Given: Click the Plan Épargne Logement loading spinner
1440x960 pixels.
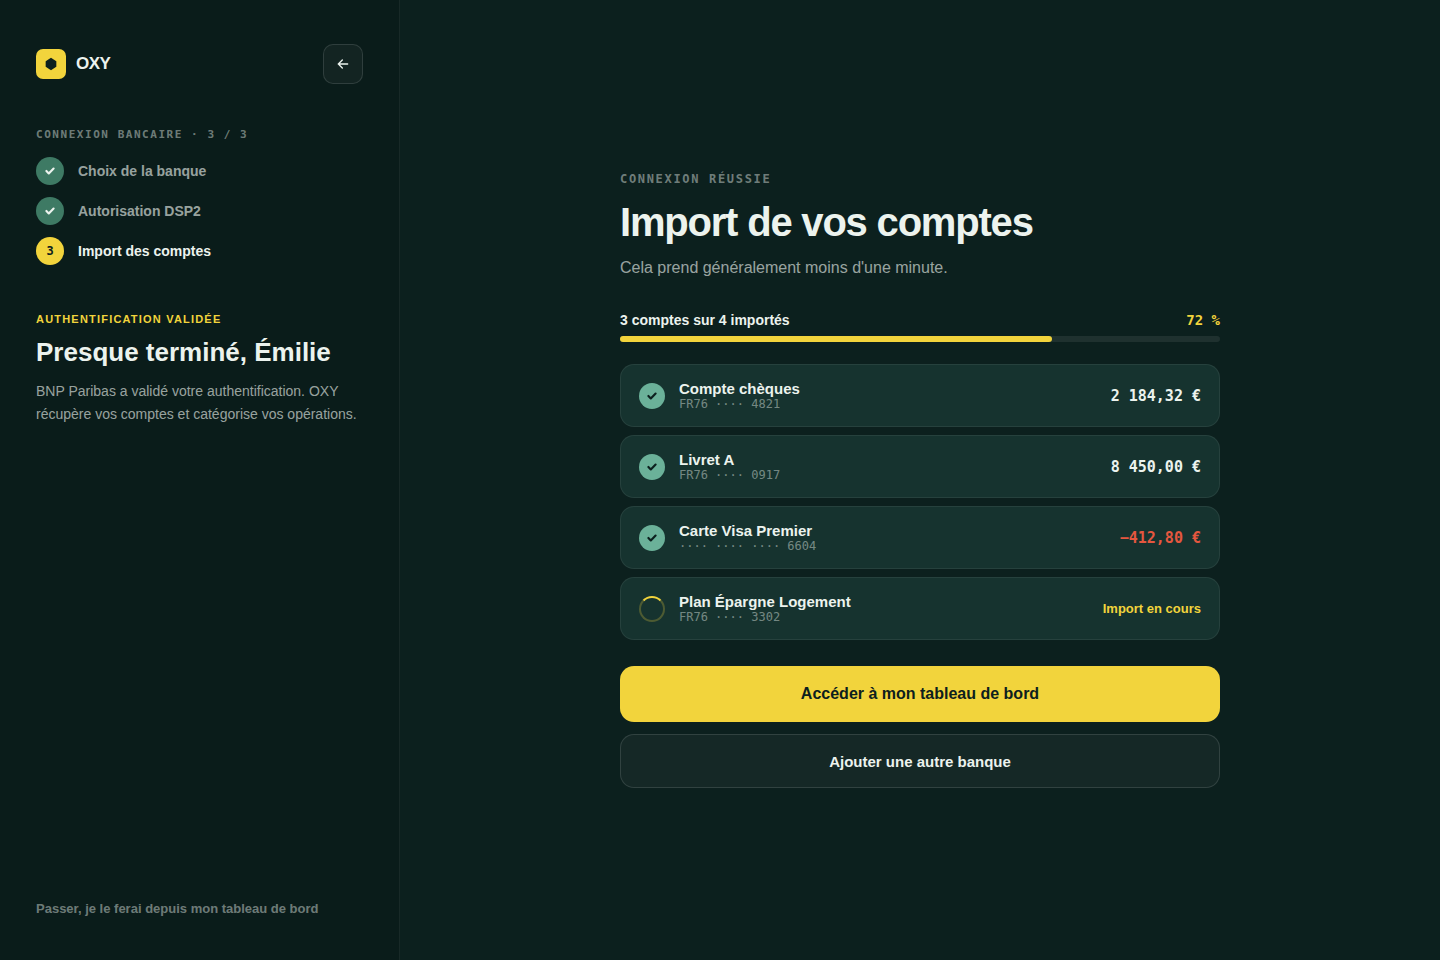Looking at the screenshot, I should [x=652, y=609].
